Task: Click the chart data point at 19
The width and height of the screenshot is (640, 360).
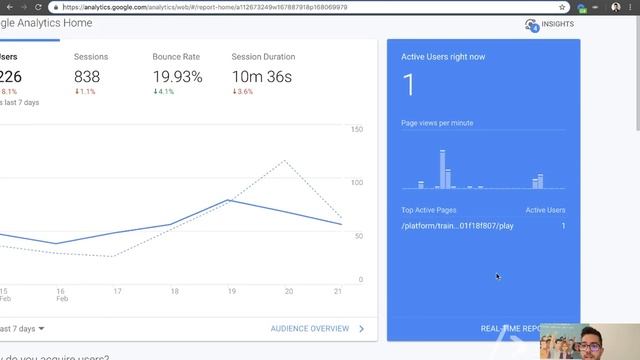Action: click(229, 200)
